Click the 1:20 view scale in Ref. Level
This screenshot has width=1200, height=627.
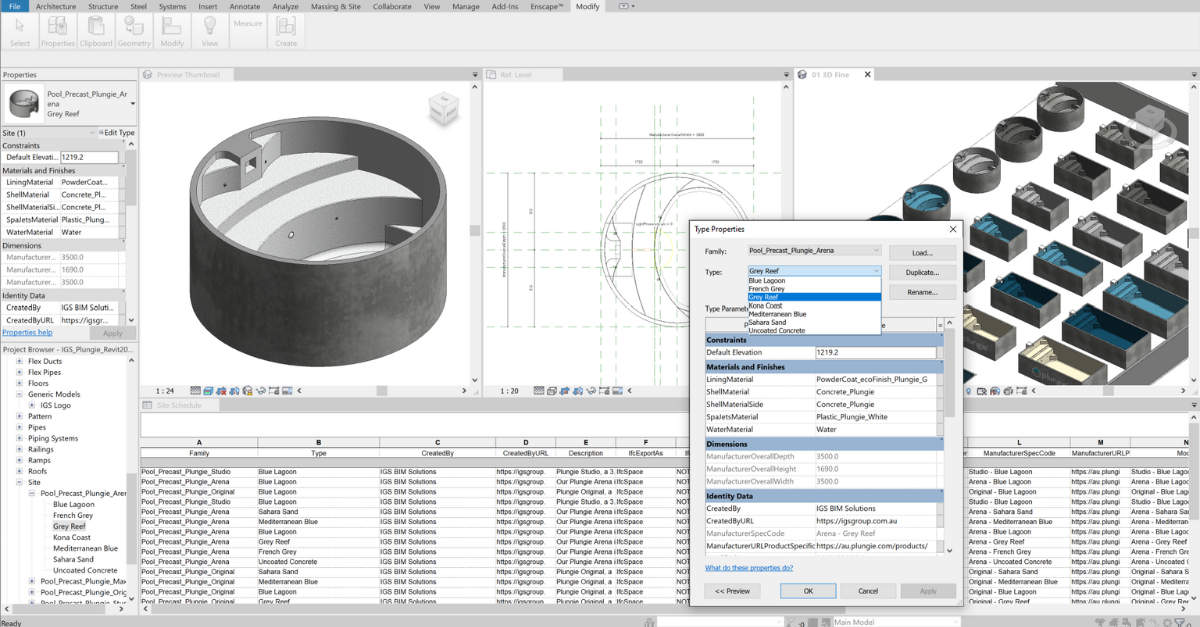pyautogui.click(x=509, y=391)
